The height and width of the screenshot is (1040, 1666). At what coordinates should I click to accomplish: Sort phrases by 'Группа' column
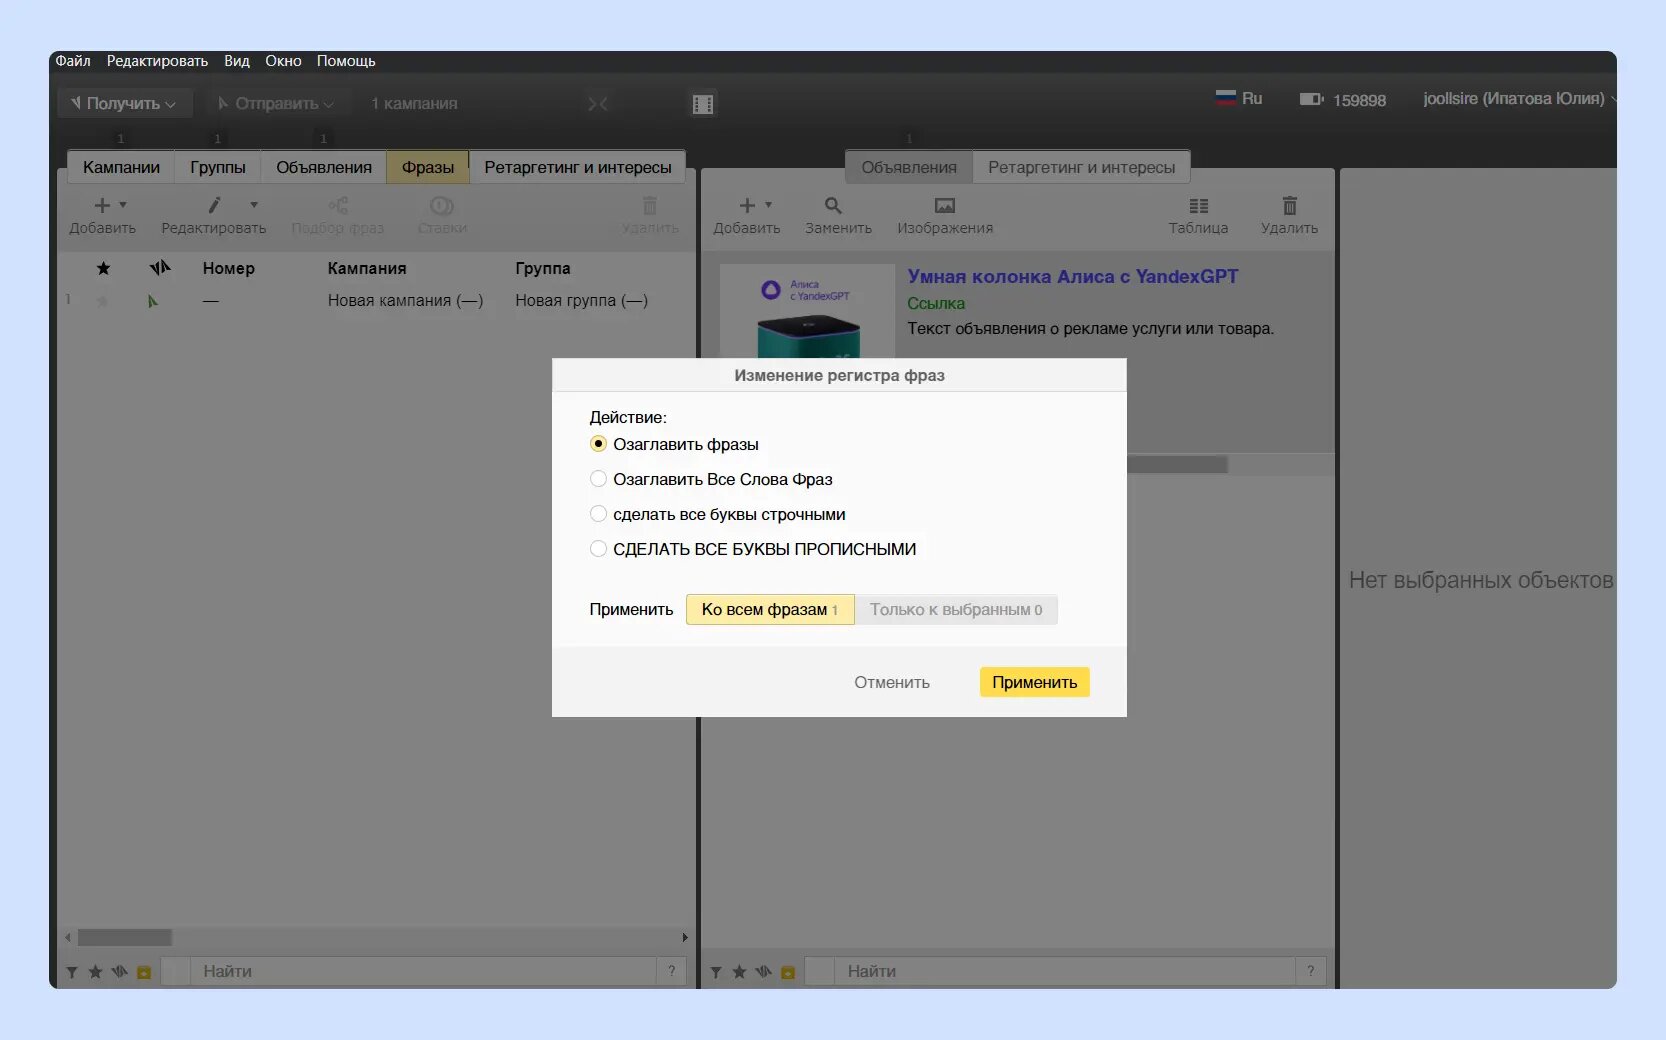(543, 268)
